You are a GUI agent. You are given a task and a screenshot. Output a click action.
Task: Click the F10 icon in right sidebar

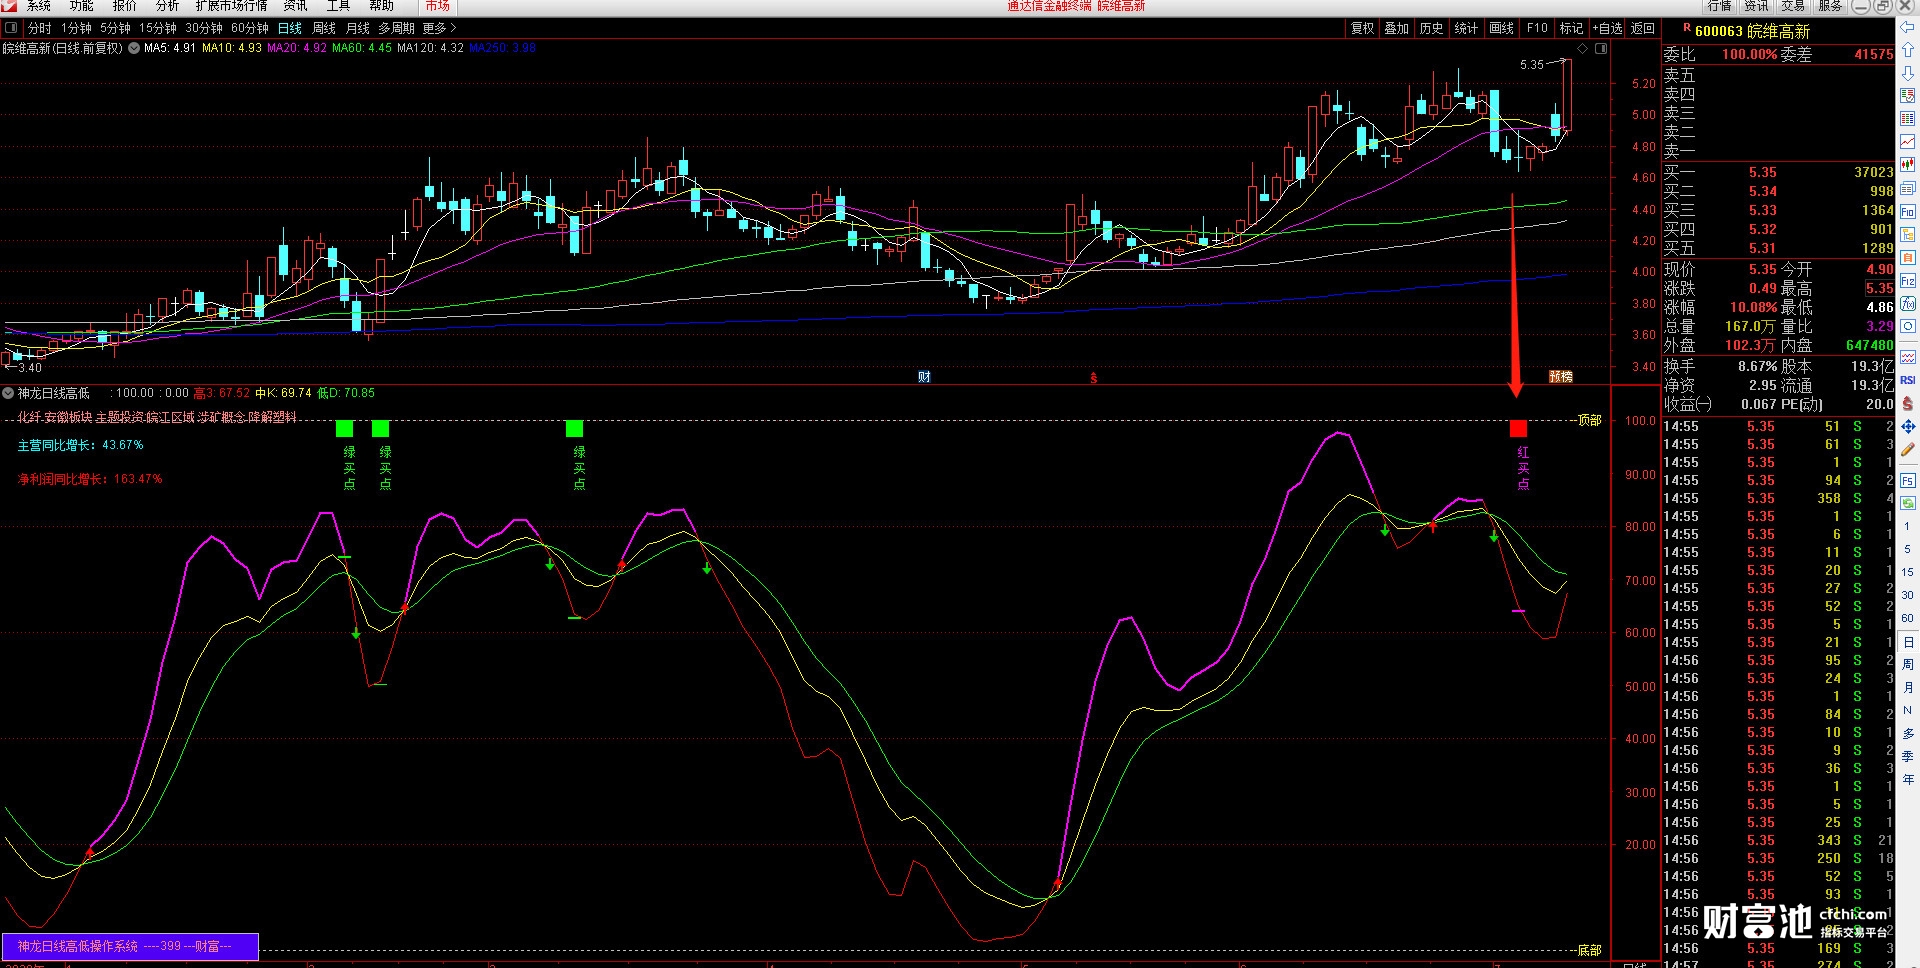pyautogui.click(x=1907, y=211)
